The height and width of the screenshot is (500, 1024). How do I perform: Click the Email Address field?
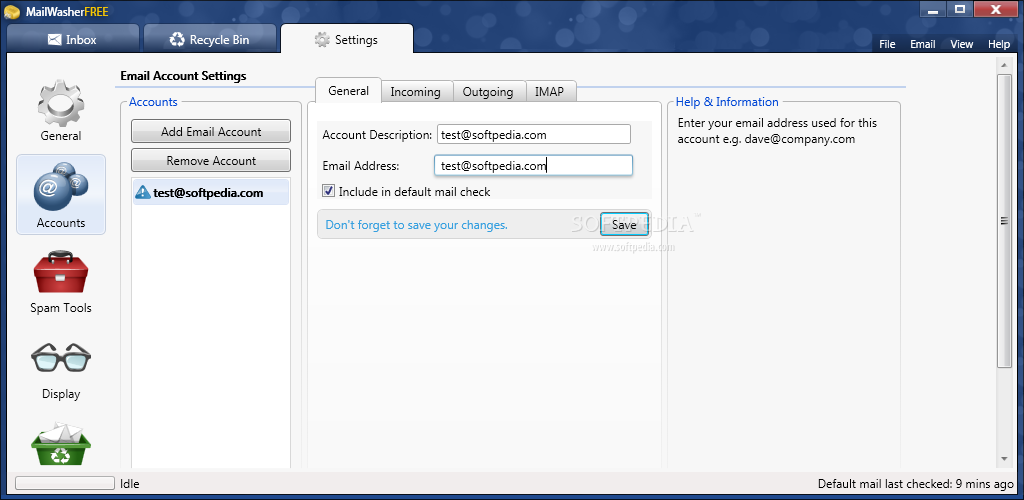(x=534, y=166)
